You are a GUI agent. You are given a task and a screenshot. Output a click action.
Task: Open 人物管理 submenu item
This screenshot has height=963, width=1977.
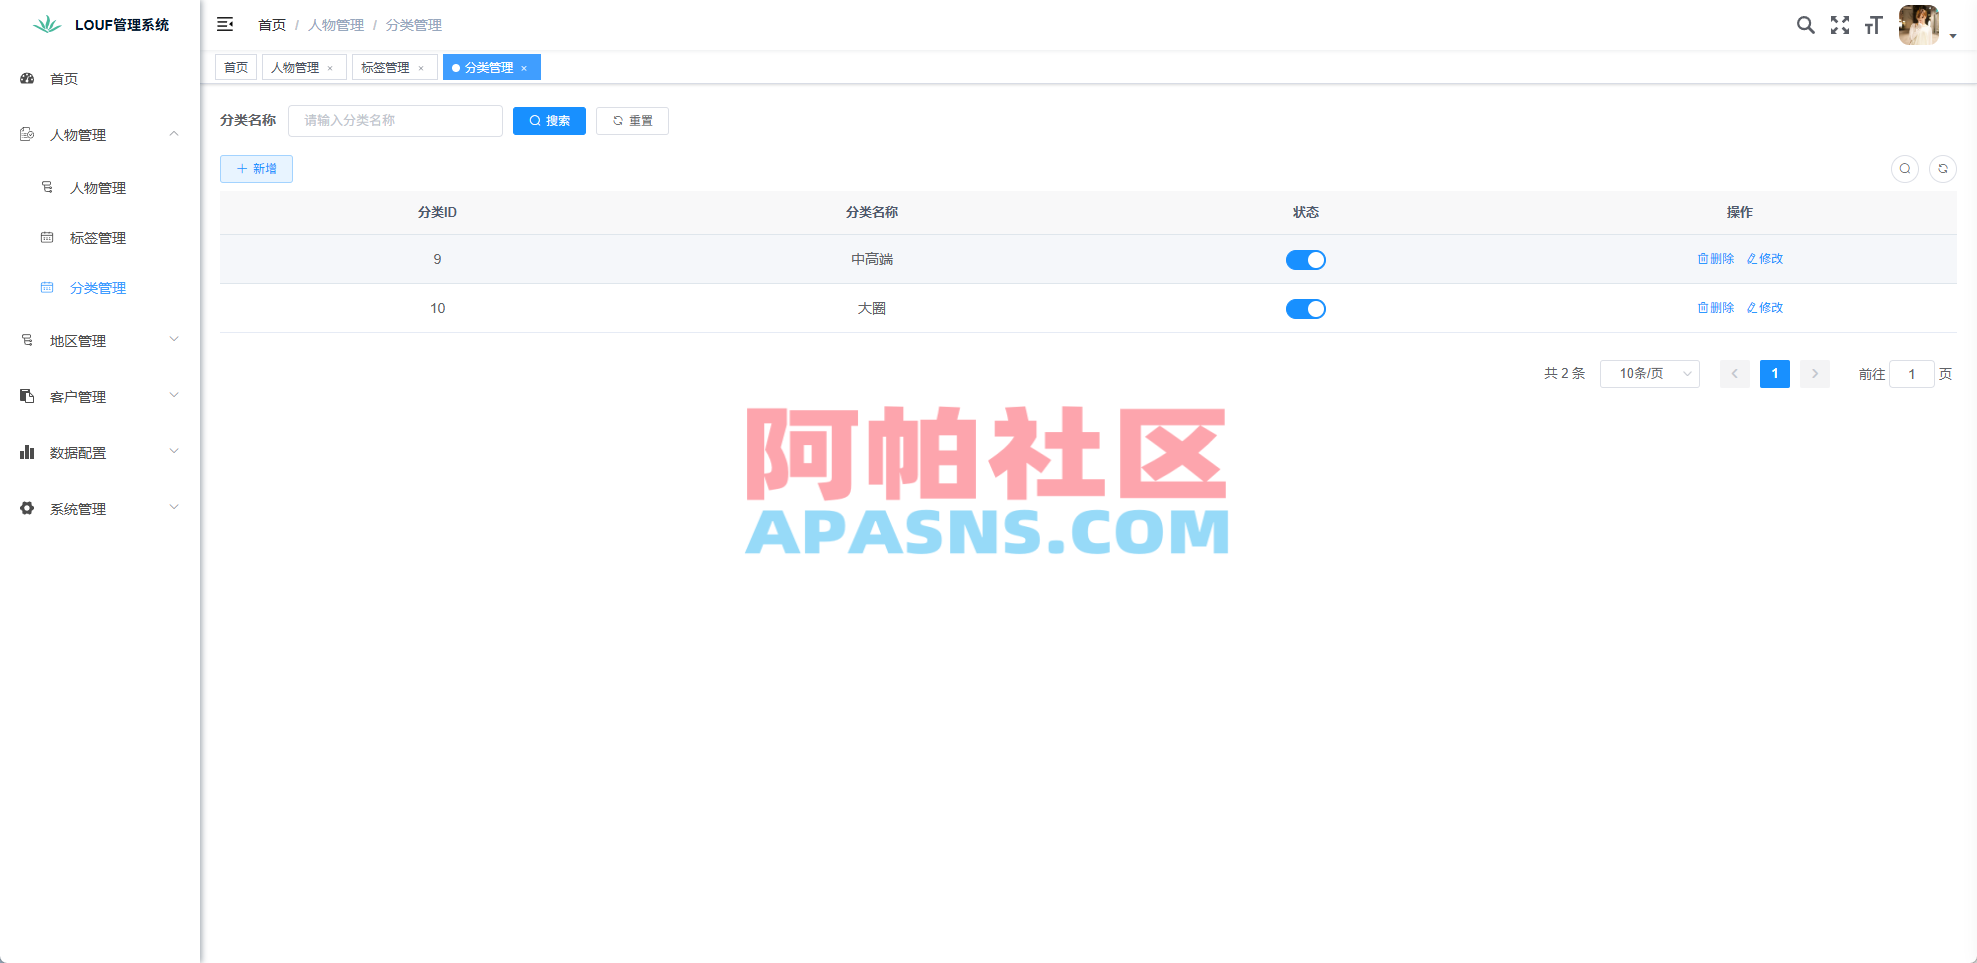[x=100, y=188]
